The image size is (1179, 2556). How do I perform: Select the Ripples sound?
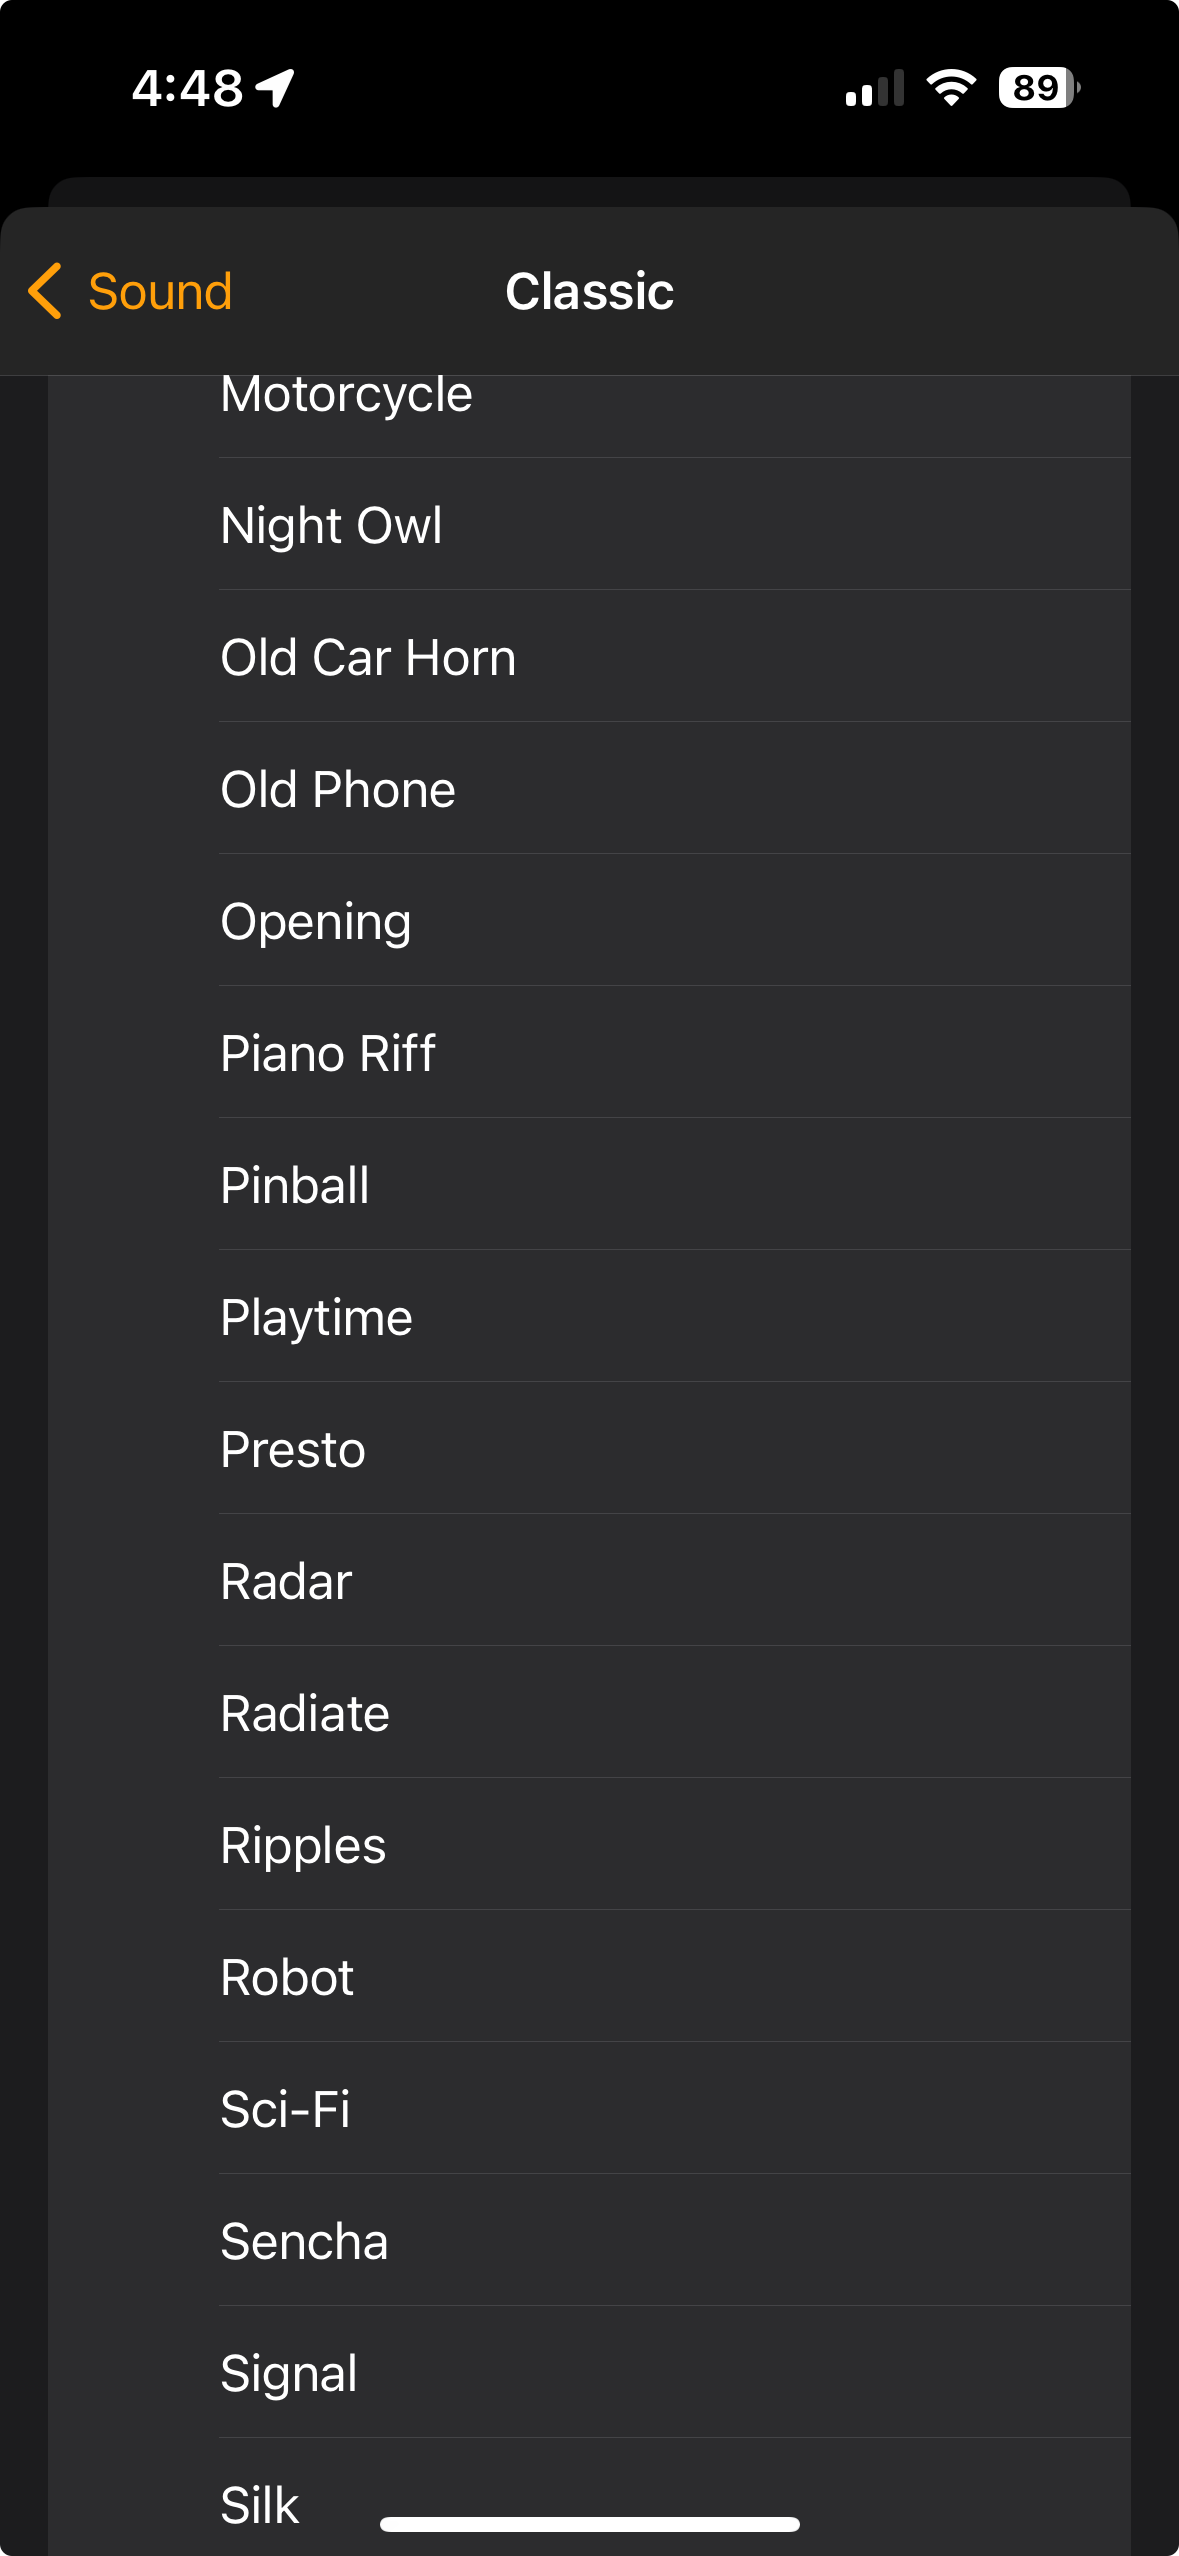coord(303,1845)
